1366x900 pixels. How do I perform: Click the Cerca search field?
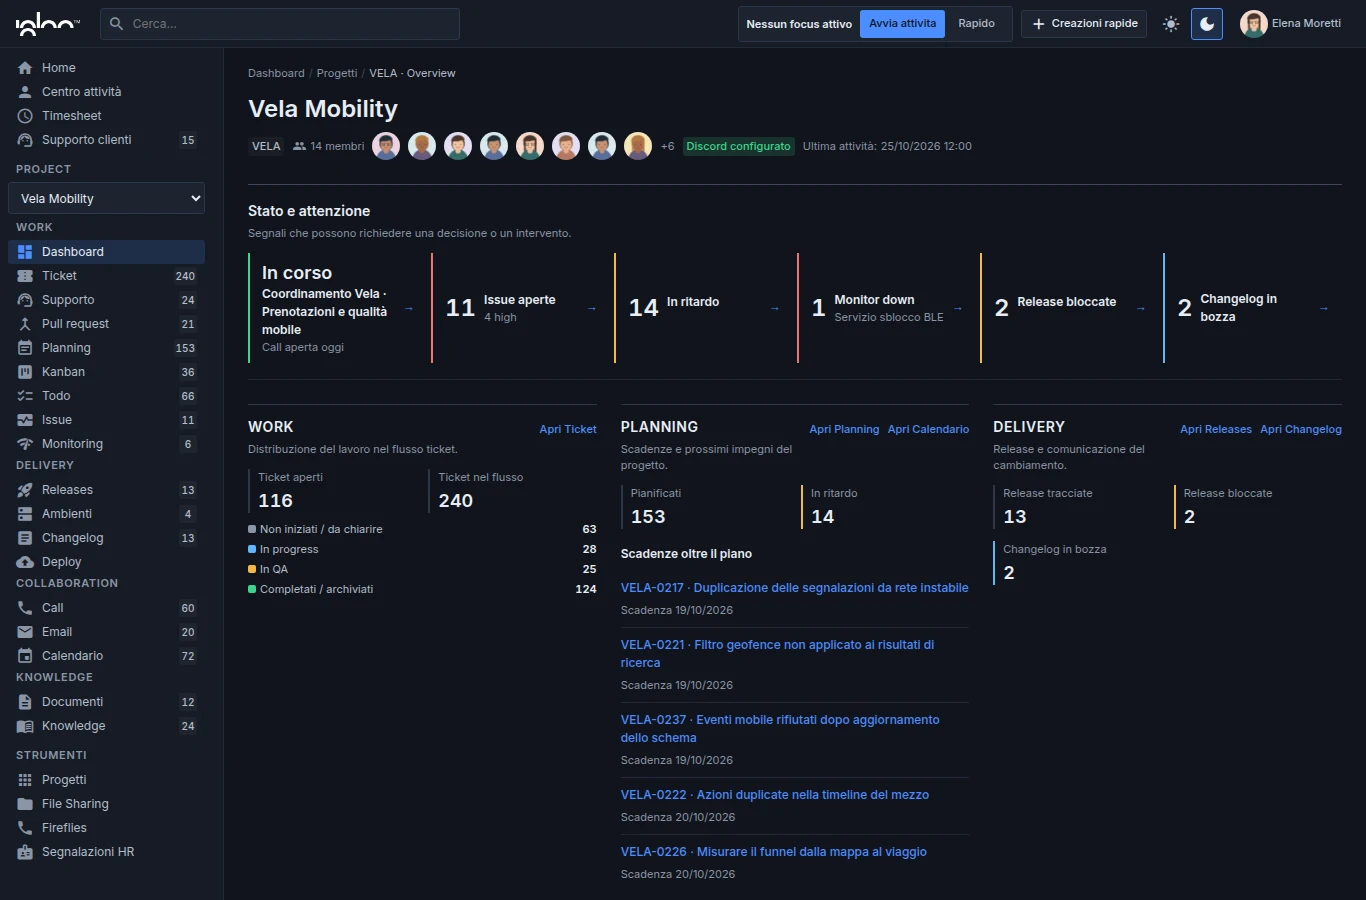coord(280,24)
